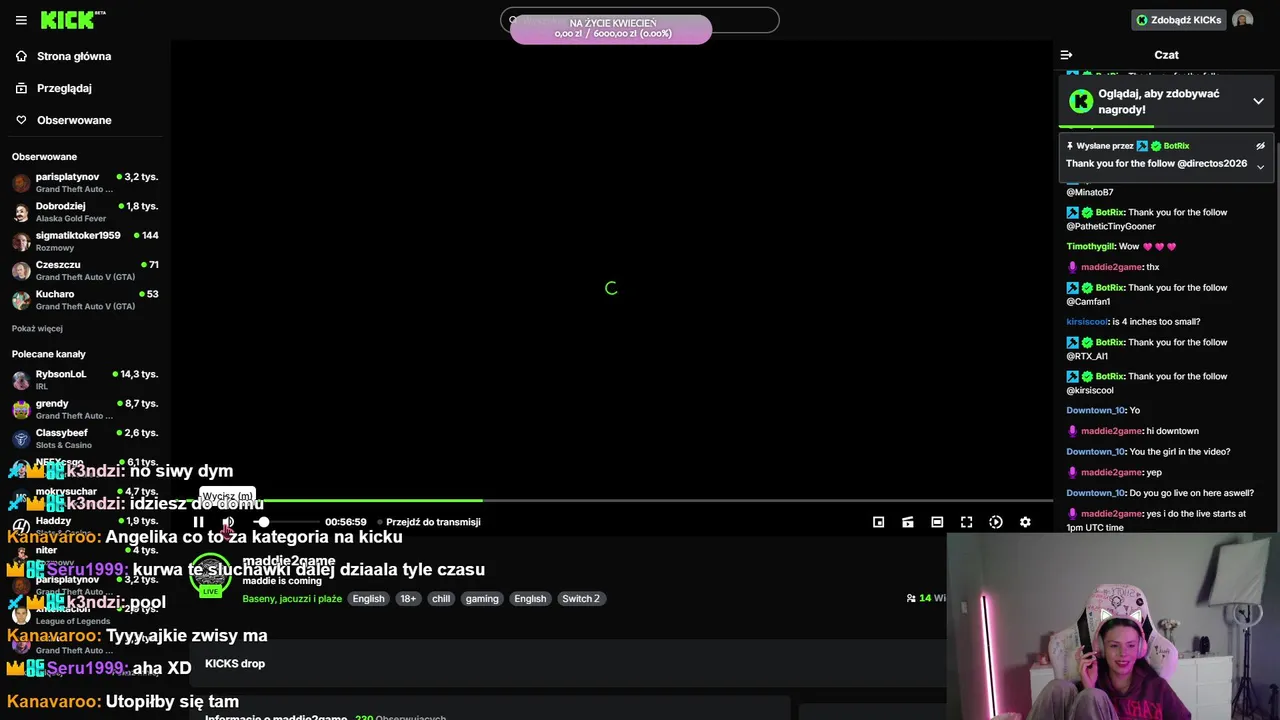Click the KICK logo
Image resolution: width=1280 pixels, height=720 pixels.
73,20
